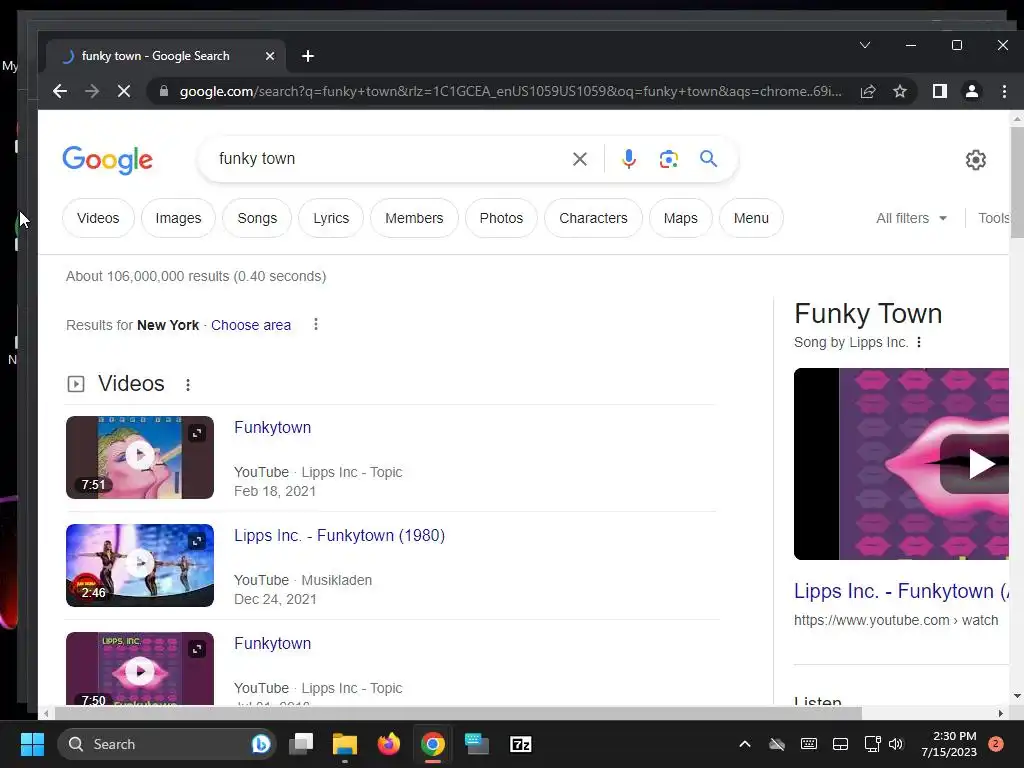Search by image with Google Lens
1024x768 pixels.
[669, 159]
